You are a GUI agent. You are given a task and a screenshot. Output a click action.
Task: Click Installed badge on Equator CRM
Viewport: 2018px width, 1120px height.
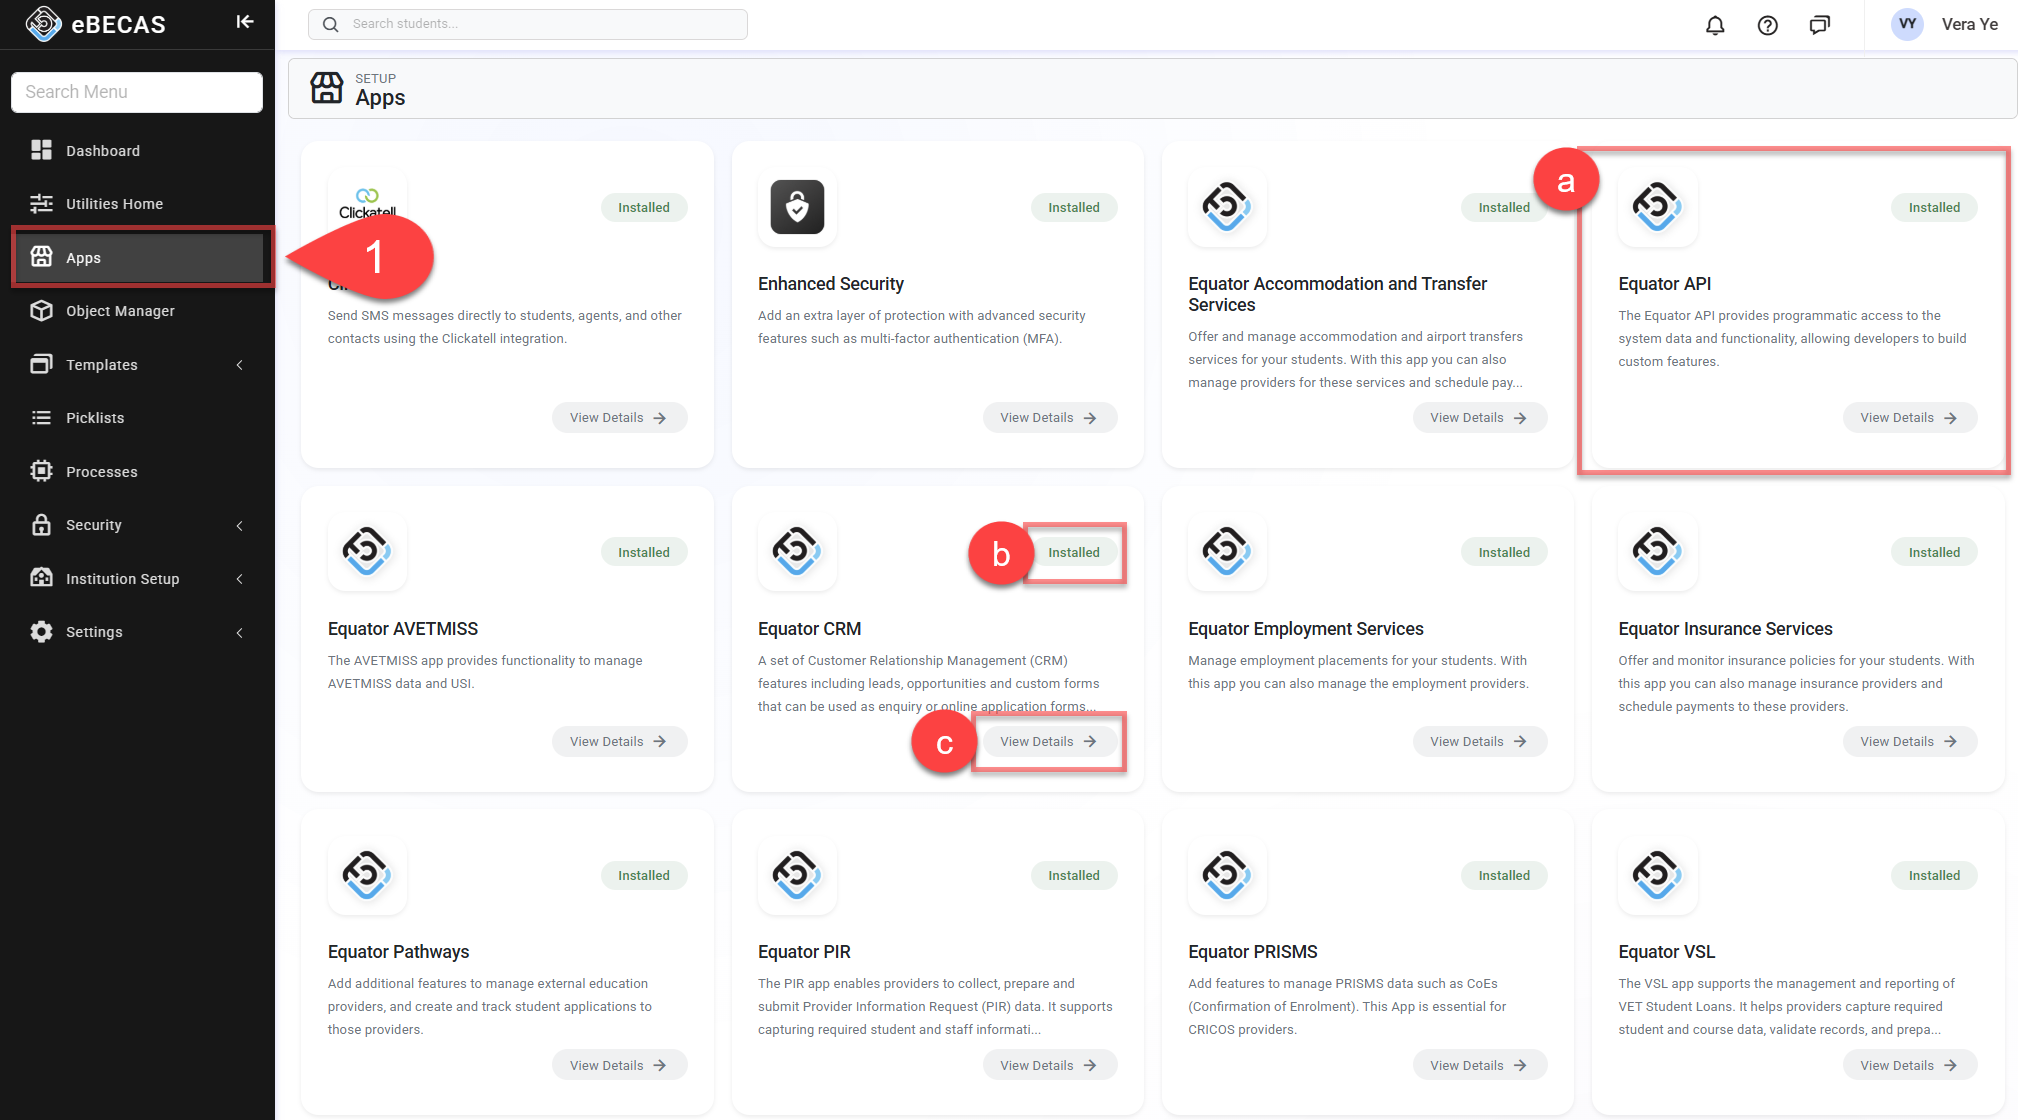1074,552
